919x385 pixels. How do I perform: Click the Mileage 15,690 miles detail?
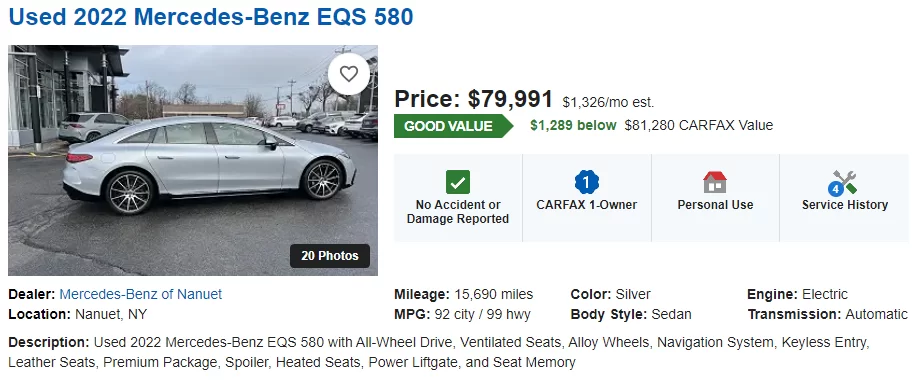464,294
